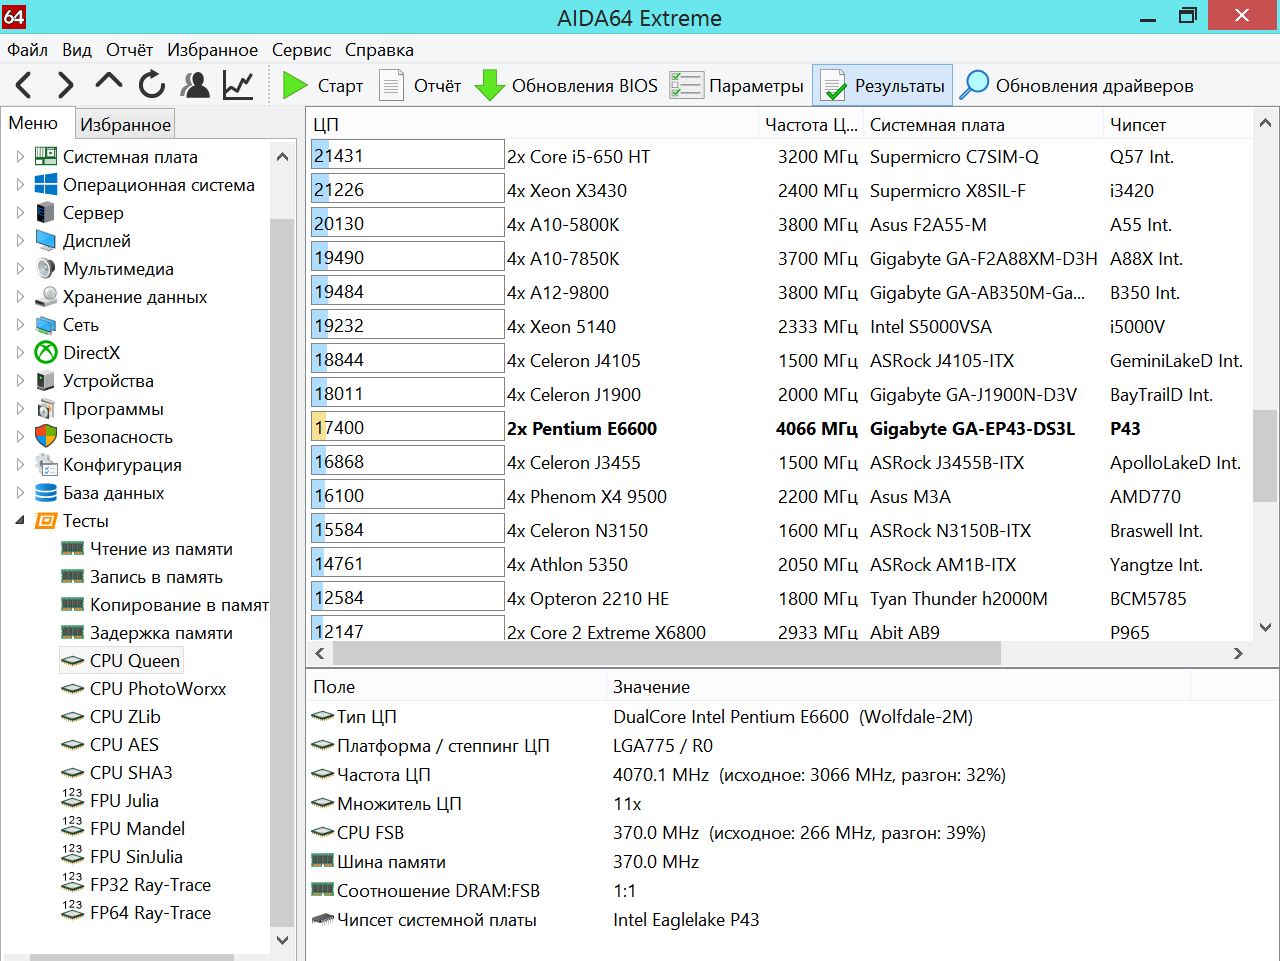Click the Поле column header
The height and width of the screenshot is (961, 1280).
(x=456, y=687)
